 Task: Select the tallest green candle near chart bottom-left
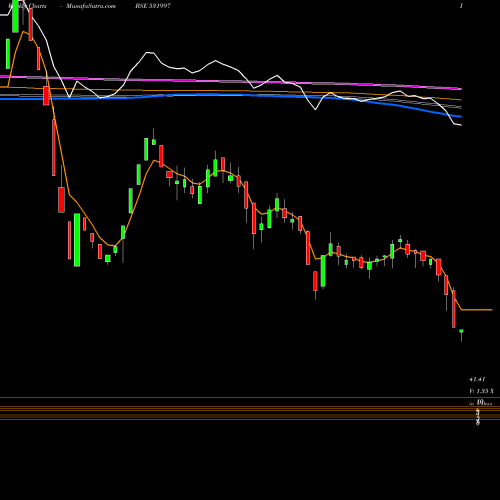coord(77,240)
